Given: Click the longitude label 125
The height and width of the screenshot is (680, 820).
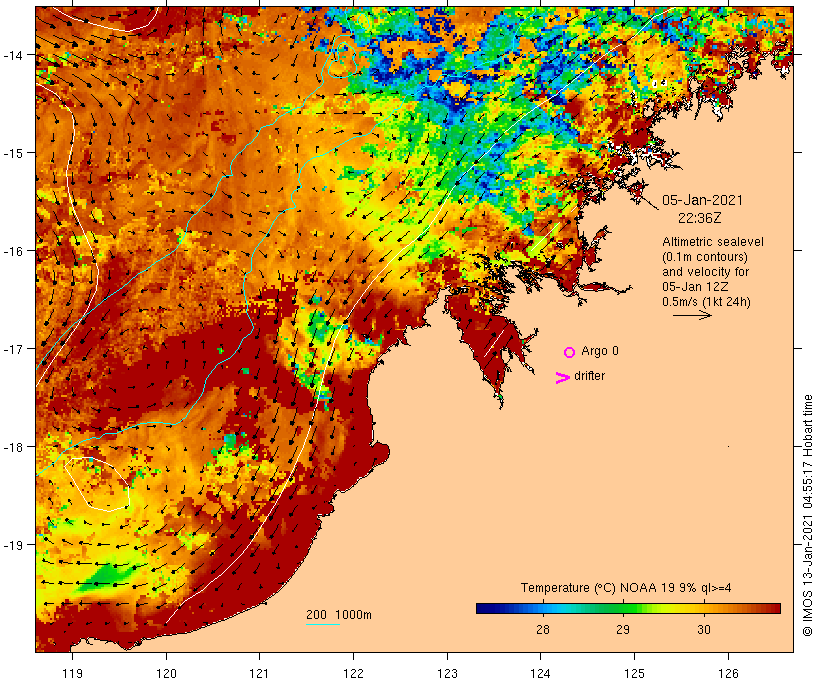Looking at the screenshot, I should [x=634, y=673].
